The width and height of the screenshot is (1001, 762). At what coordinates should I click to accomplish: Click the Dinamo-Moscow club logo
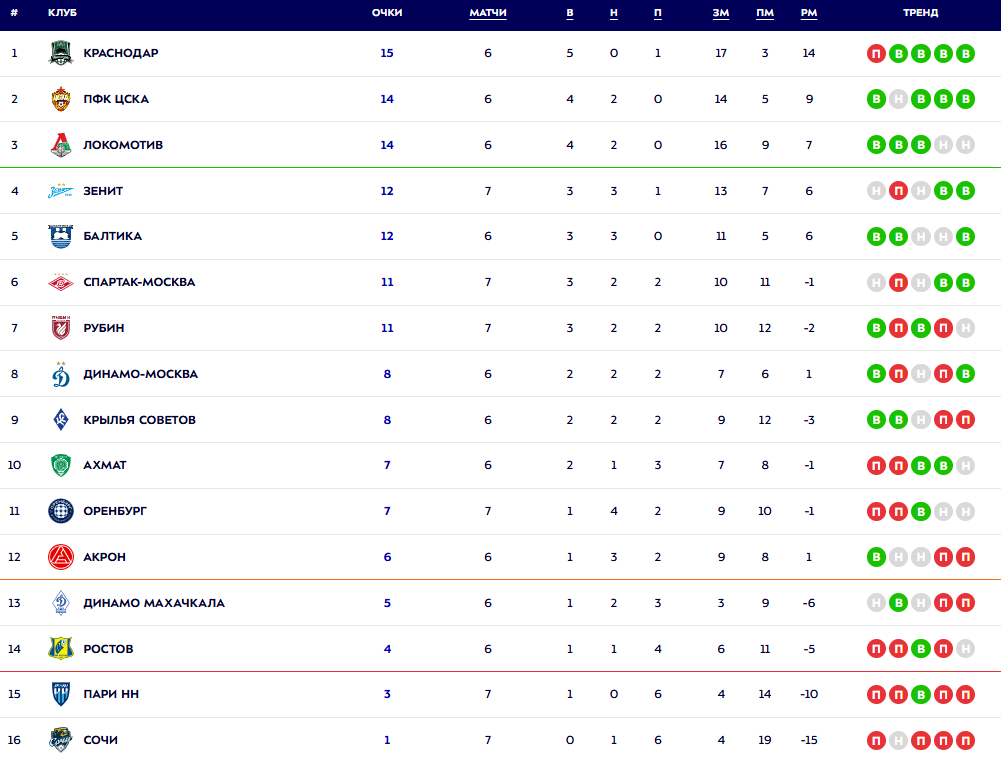point(61,374)
